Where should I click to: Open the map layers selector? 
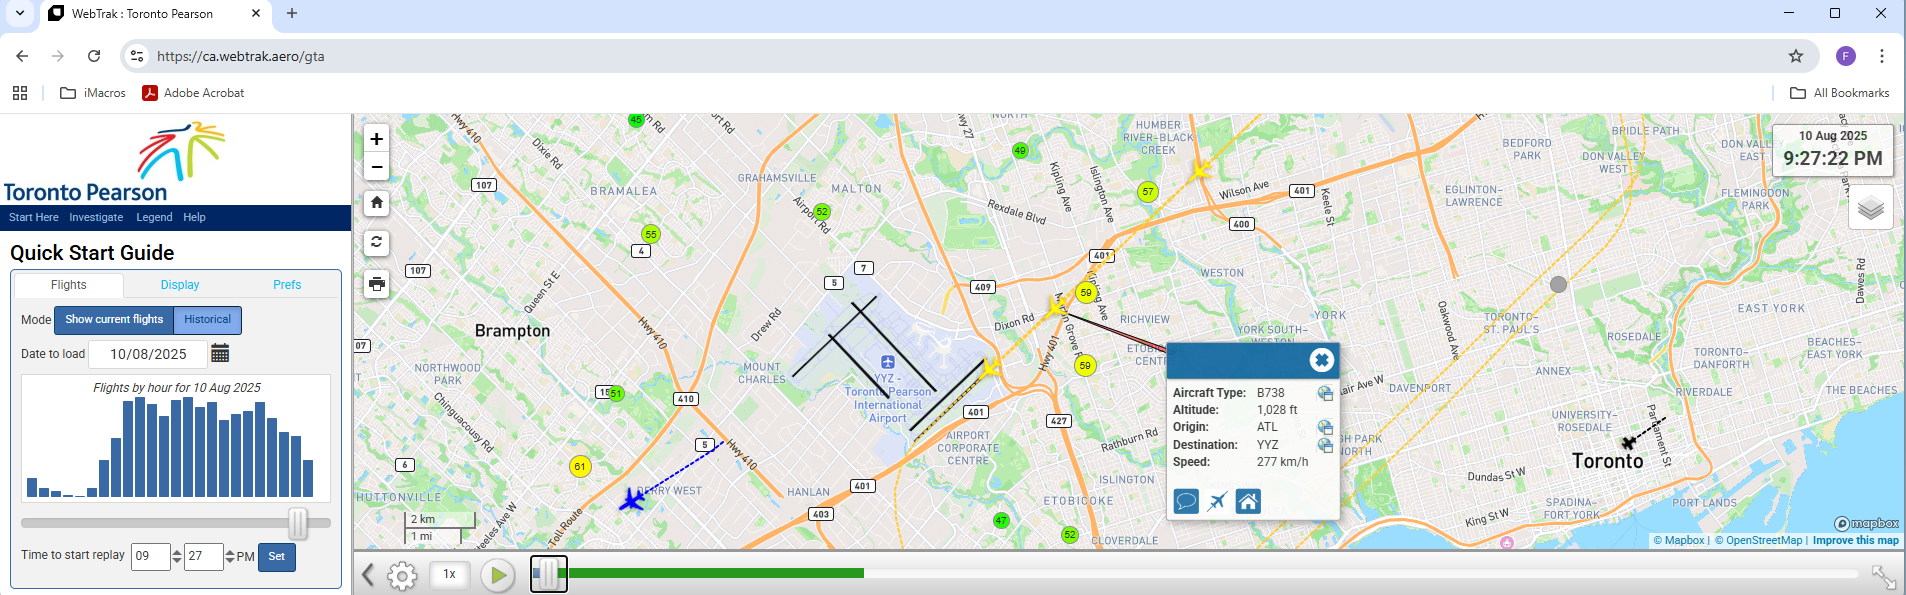coord(1870,208)
